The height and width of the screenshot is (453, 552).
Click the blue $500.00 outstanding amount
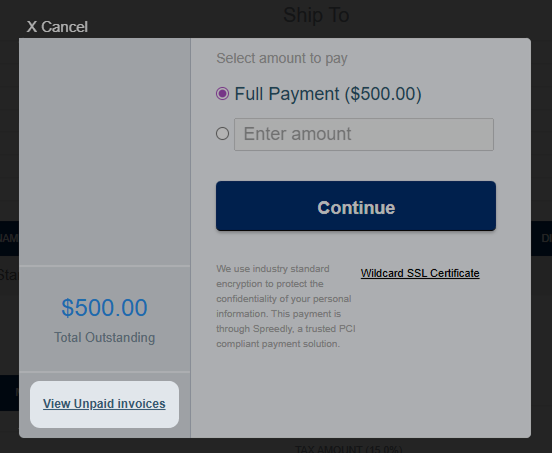(104, 308)
